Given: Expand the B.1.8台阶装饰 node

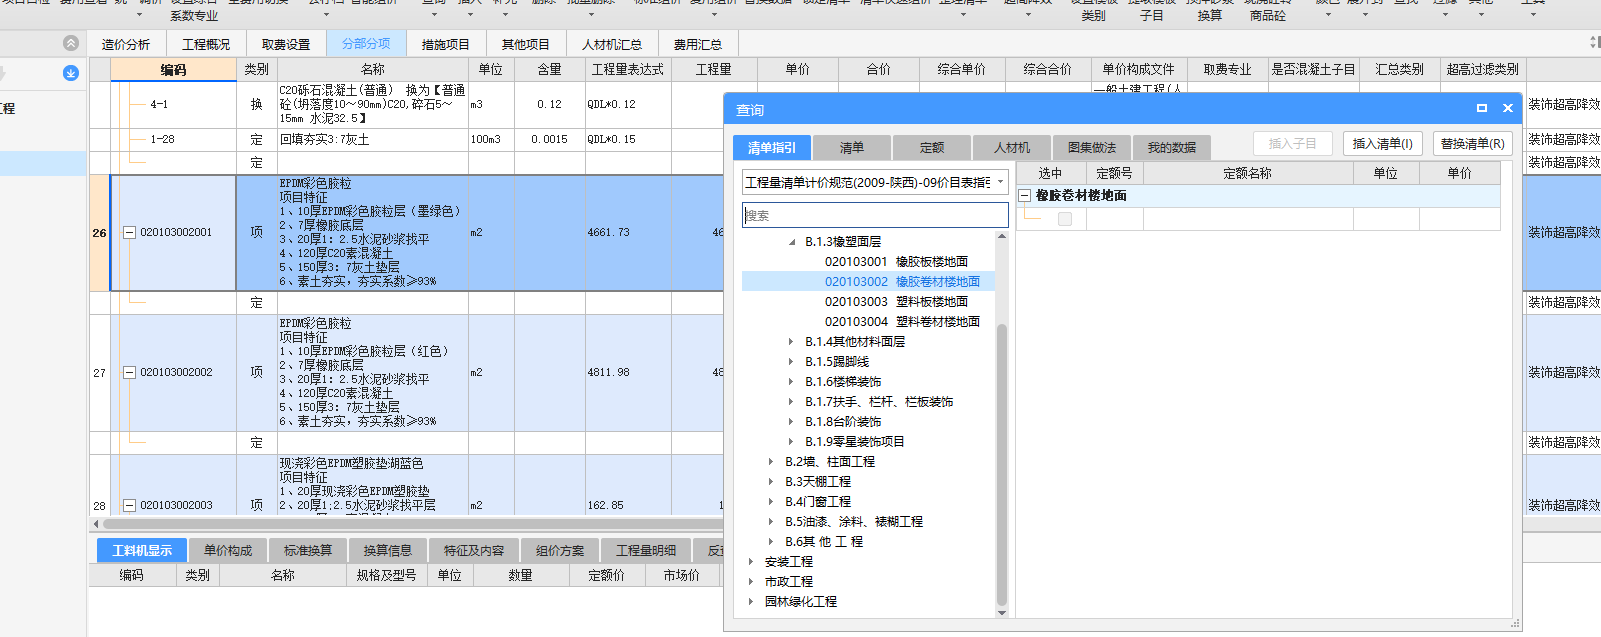Looking at the screenshot, I should point(792,422).
